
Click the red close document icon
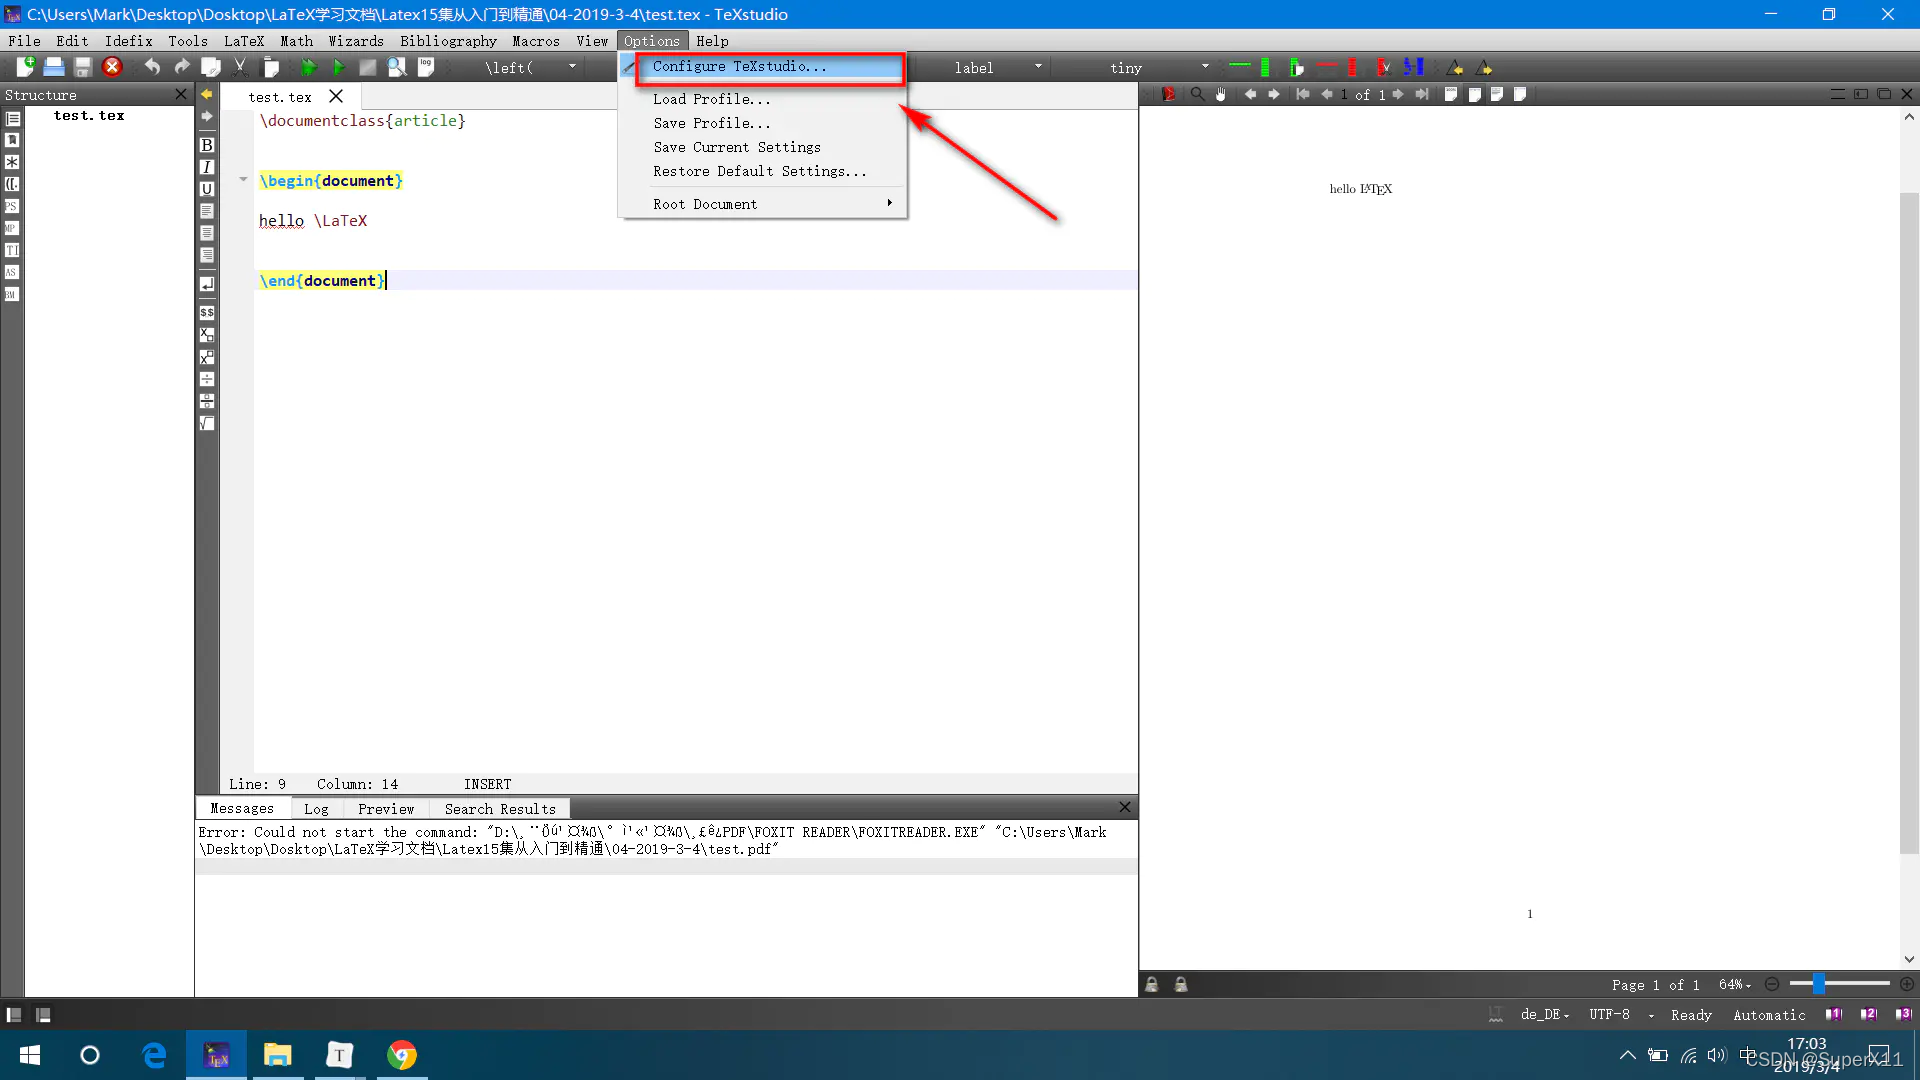coord(112,67)
